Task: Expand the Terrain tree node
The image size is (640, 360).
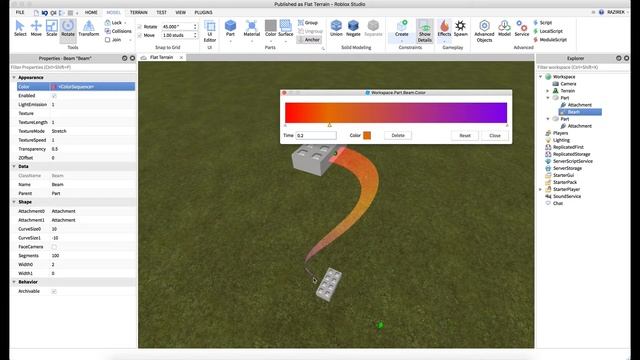Action: coord(548,91)
